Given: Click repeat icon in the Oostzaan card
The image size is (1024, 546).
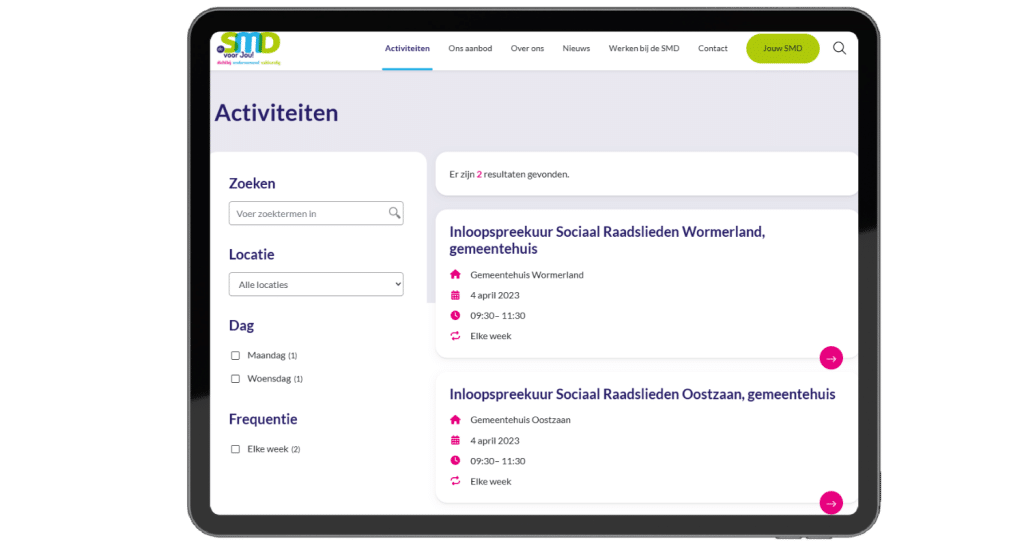Looking at the screenshot, I should [455, 481].
